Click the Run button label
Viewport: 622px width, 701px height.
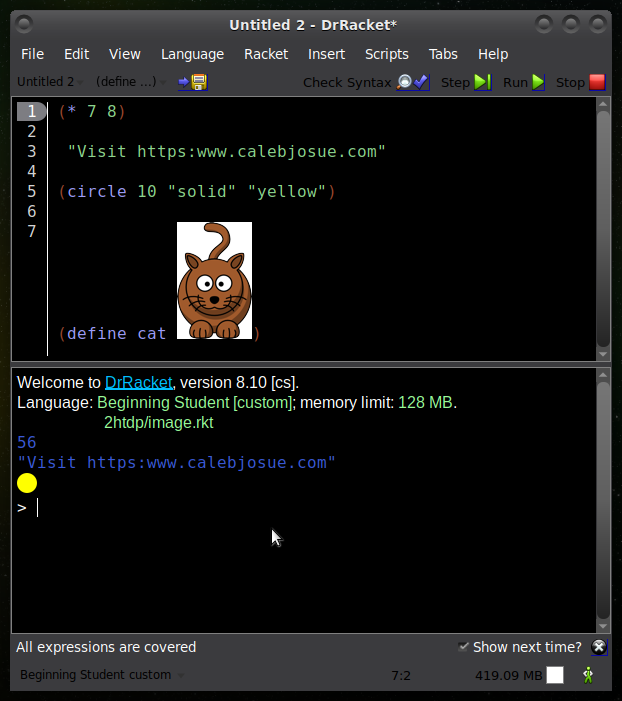(x=516, y=83)
